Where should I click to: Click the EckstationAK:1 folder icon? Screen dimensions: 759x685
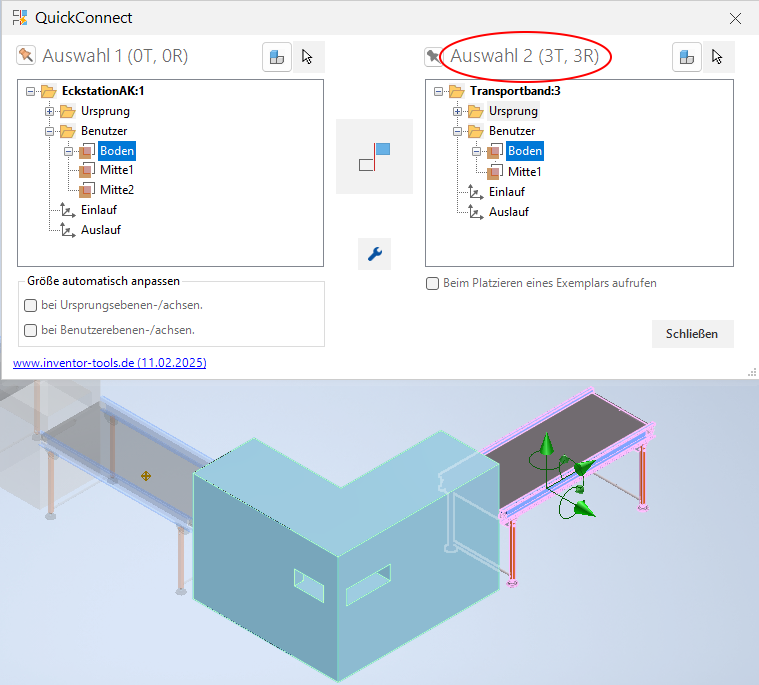pos(48,91)
